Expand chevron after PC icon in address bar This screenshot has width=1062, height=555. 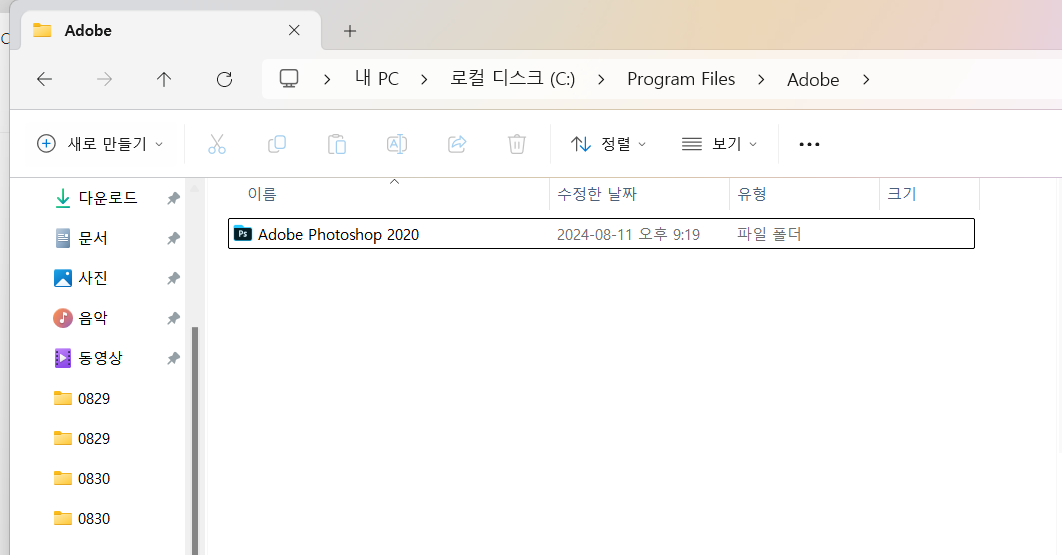click(x=327, y=79)
